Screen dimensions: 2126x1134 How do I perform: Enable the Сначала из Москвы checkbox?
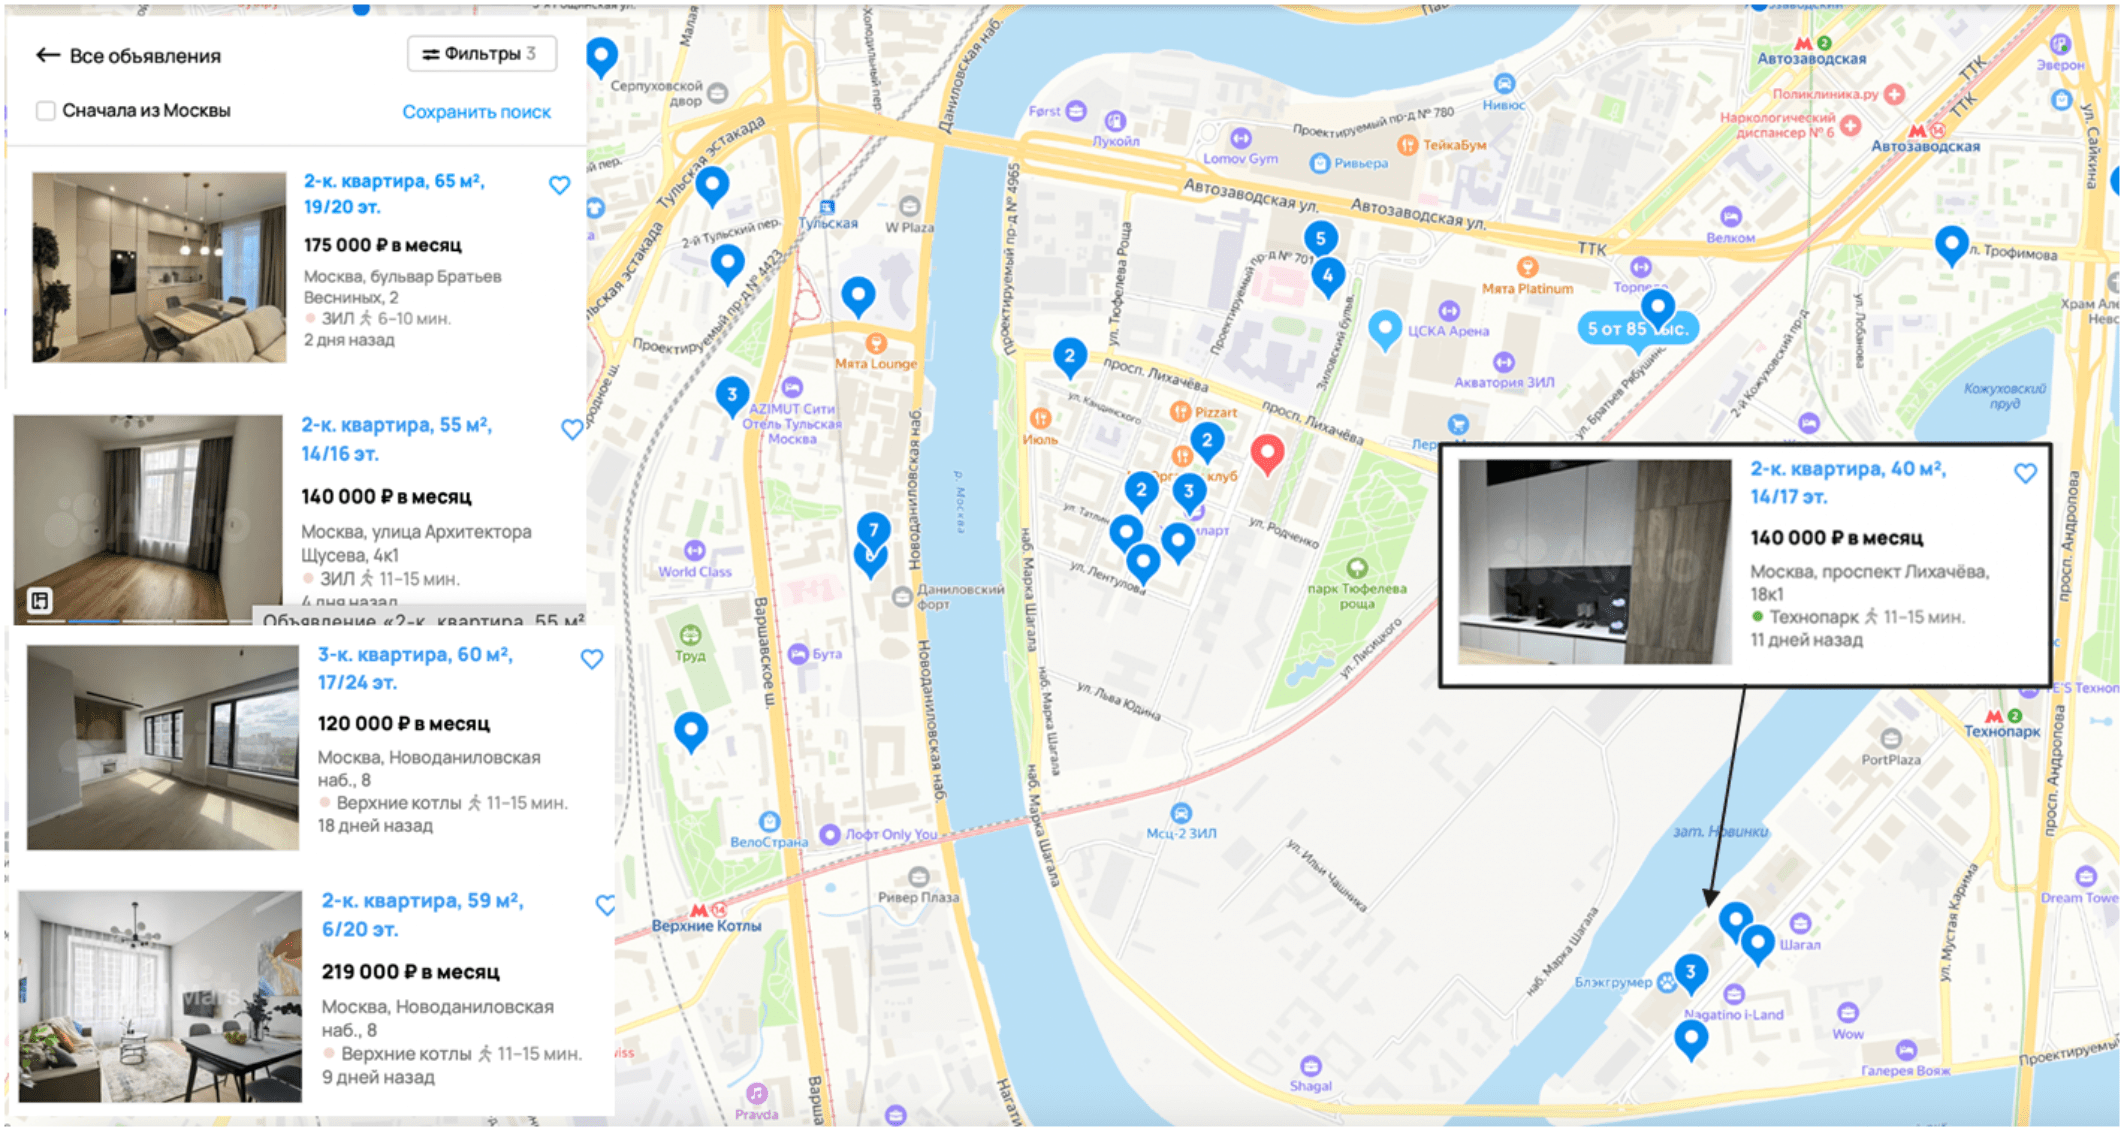coord(46,110)
